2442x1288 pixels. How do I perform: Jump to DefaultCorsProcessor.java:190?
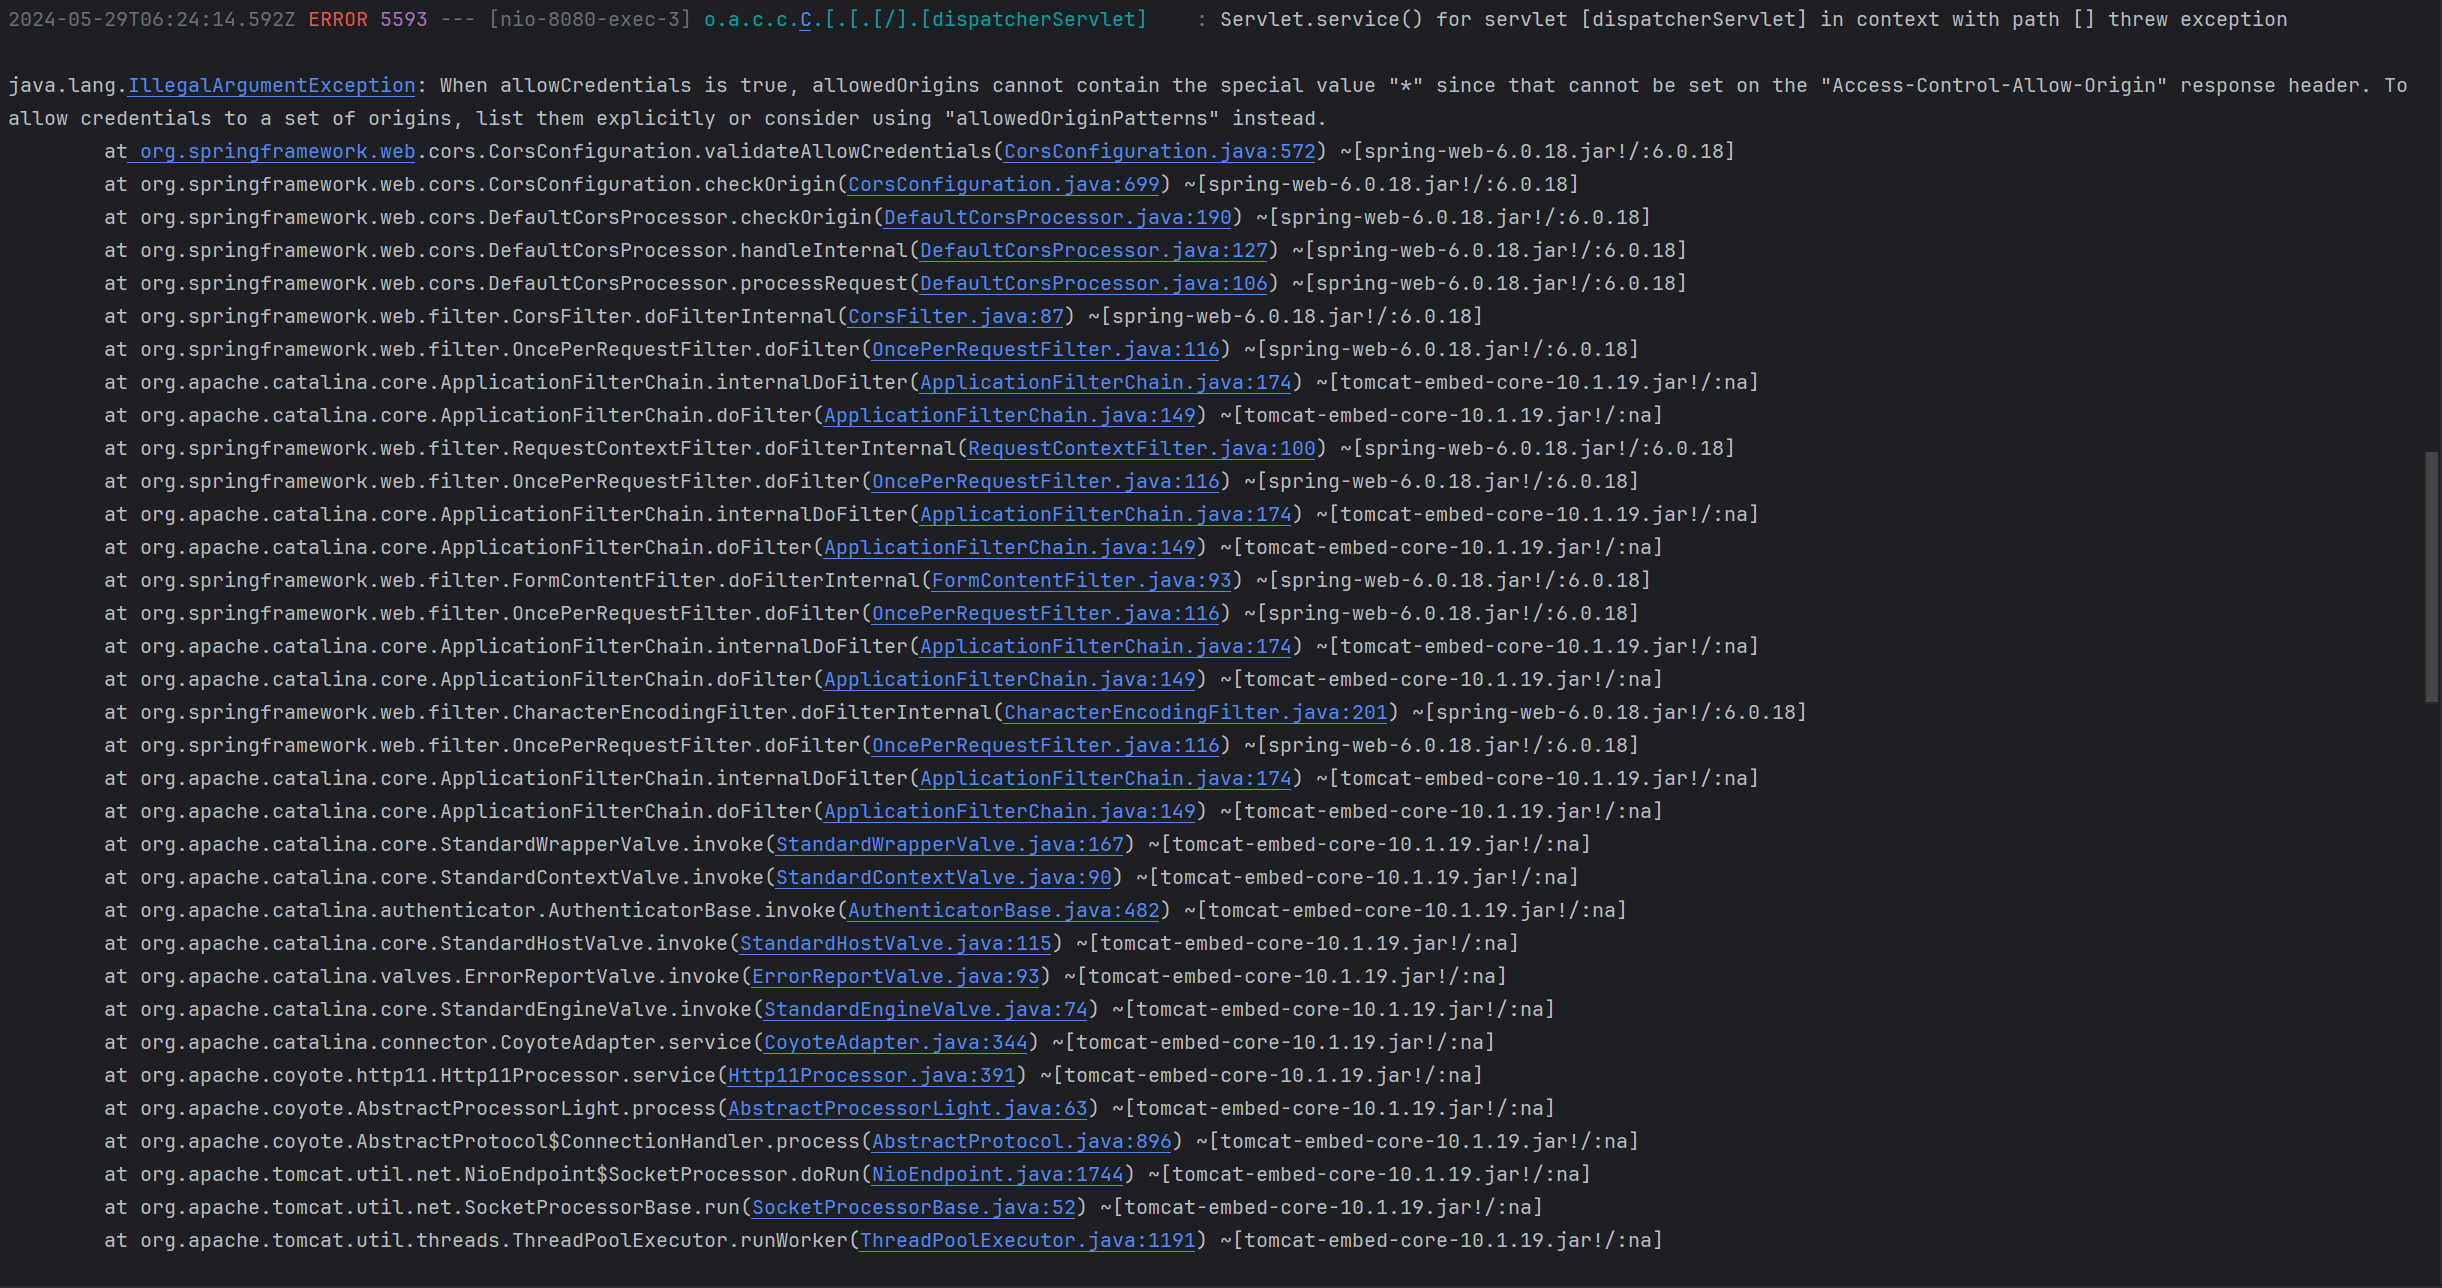pyautogui.click(x=1057, y=218)
